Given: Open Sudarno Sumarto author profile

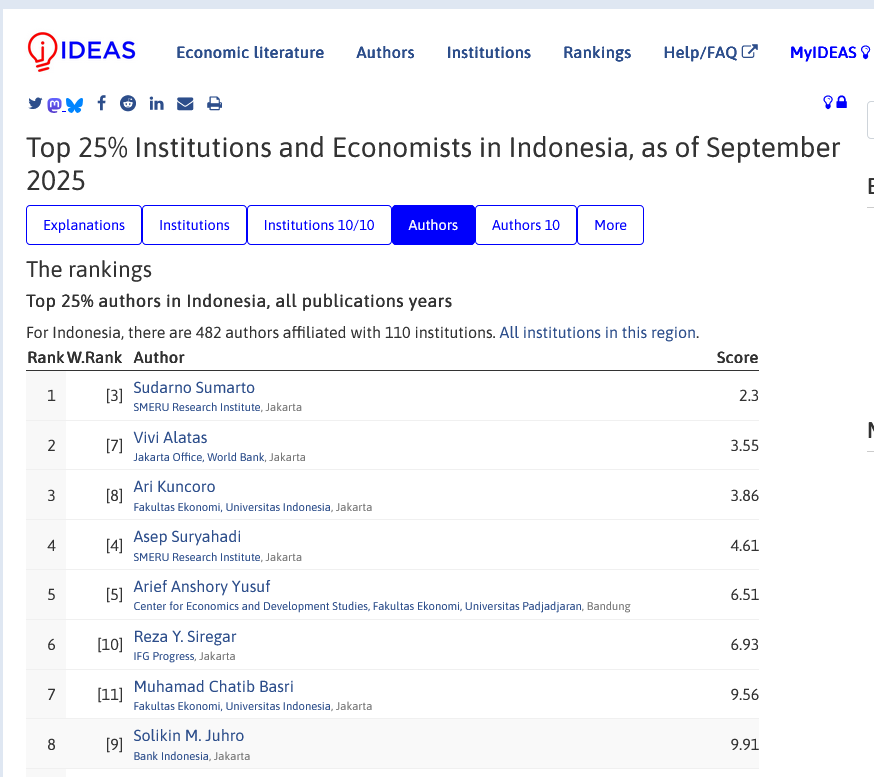Looking at the screenshot, I should click(194, 387).
